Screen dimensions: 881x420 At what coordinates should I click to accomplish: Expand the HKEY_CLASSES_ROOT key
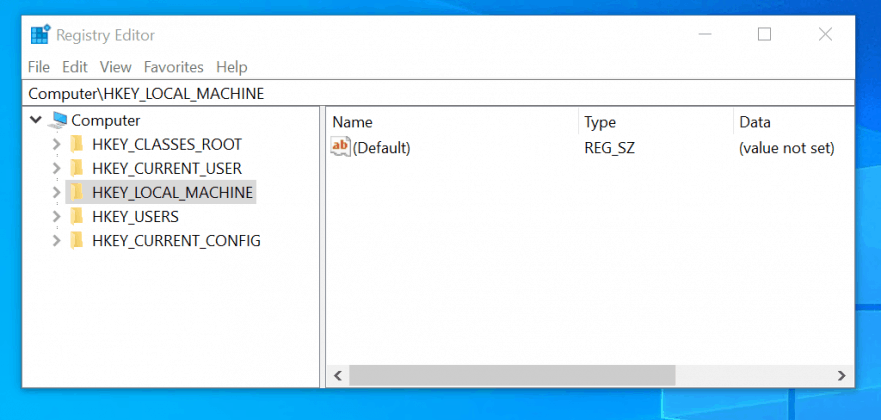pos(56,144)
